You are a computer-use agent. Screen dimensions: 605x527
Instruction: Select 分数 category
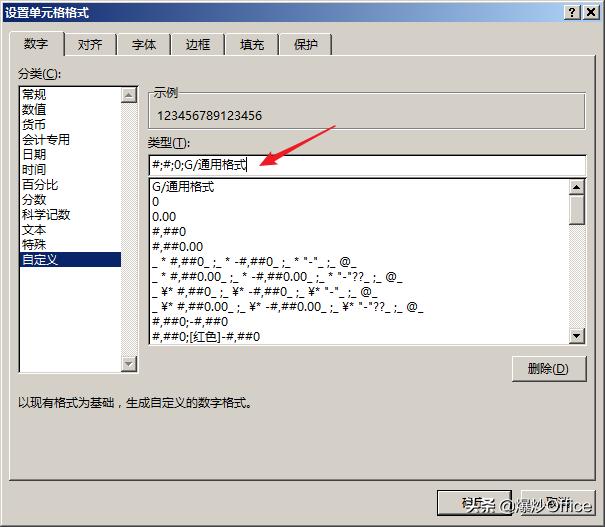70,199
